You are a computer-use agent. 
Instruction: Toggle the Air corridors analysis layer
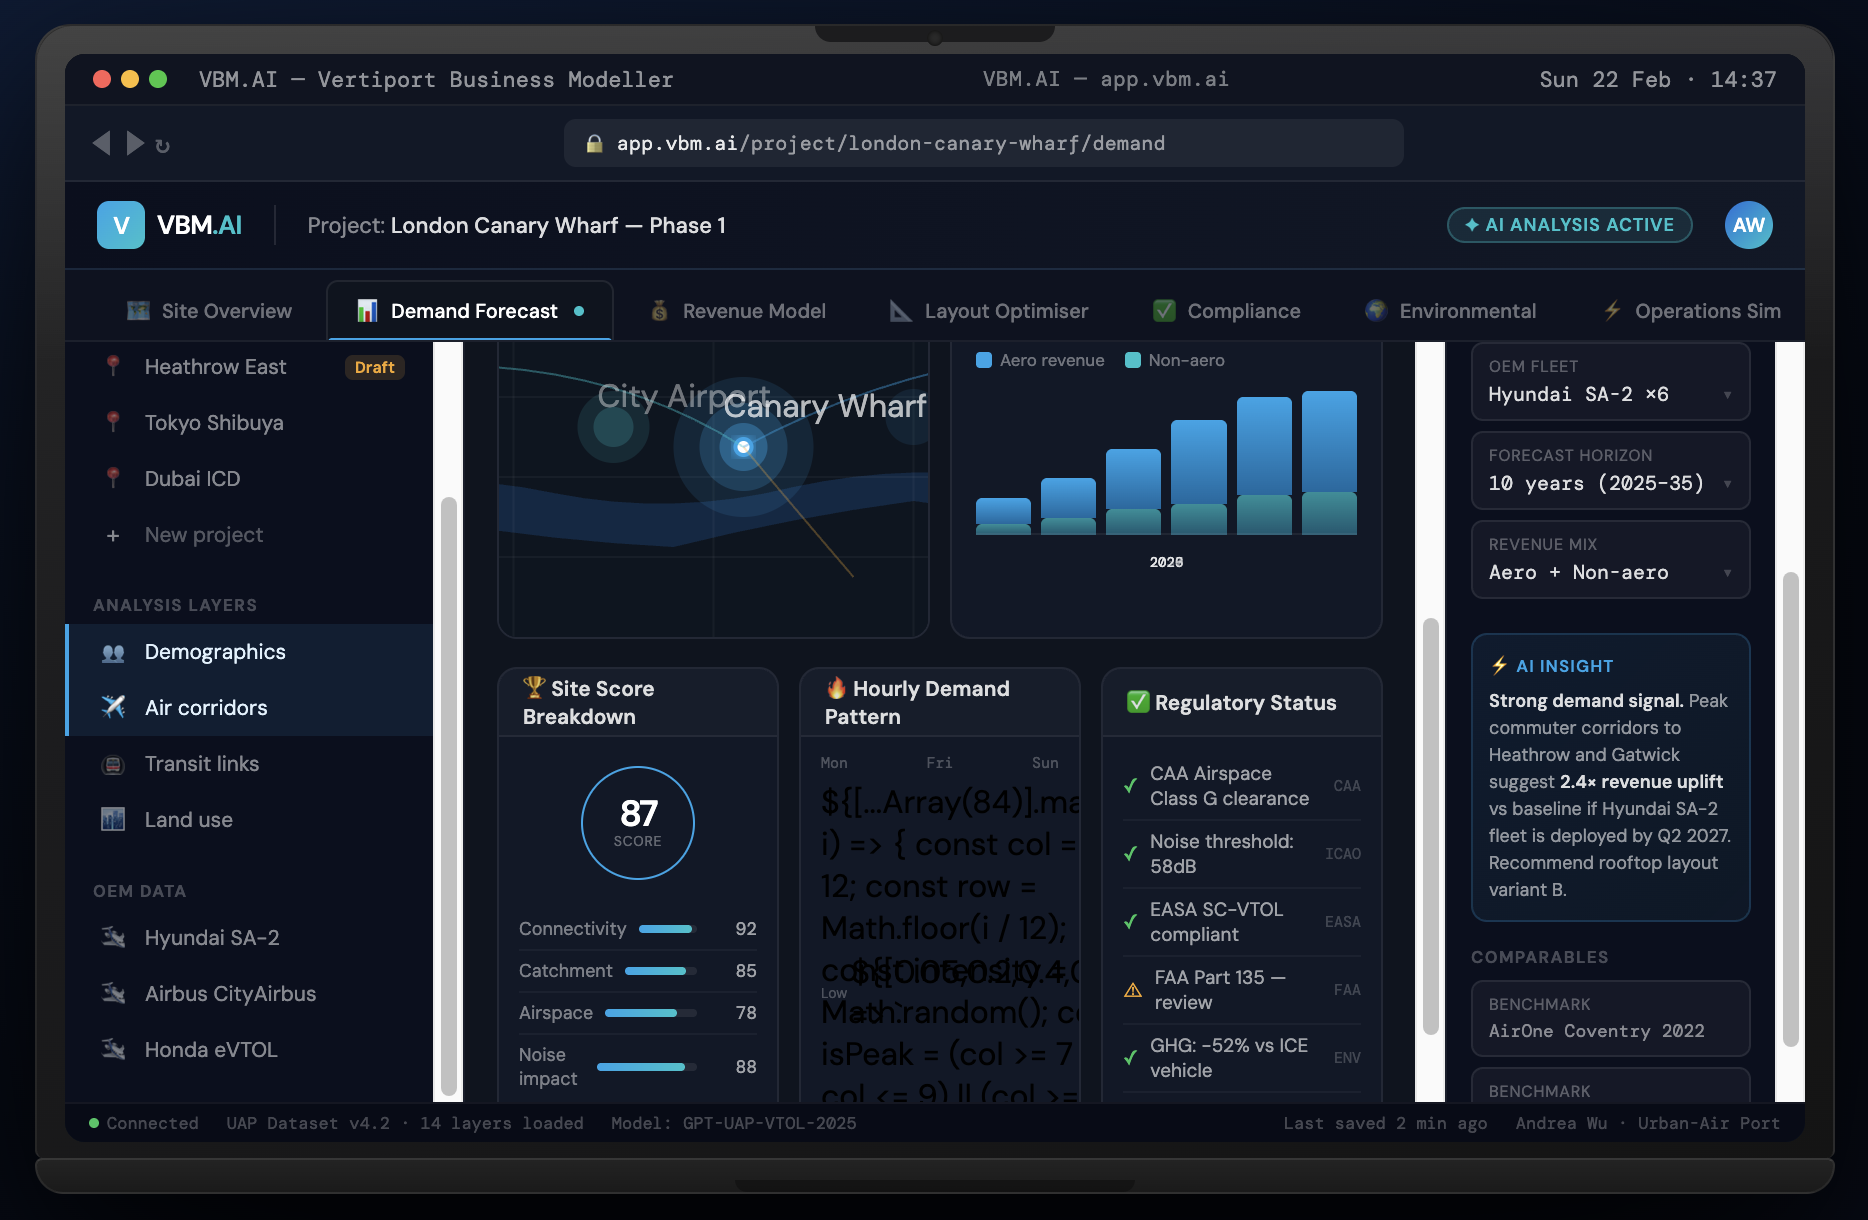[x=250, y=708]
